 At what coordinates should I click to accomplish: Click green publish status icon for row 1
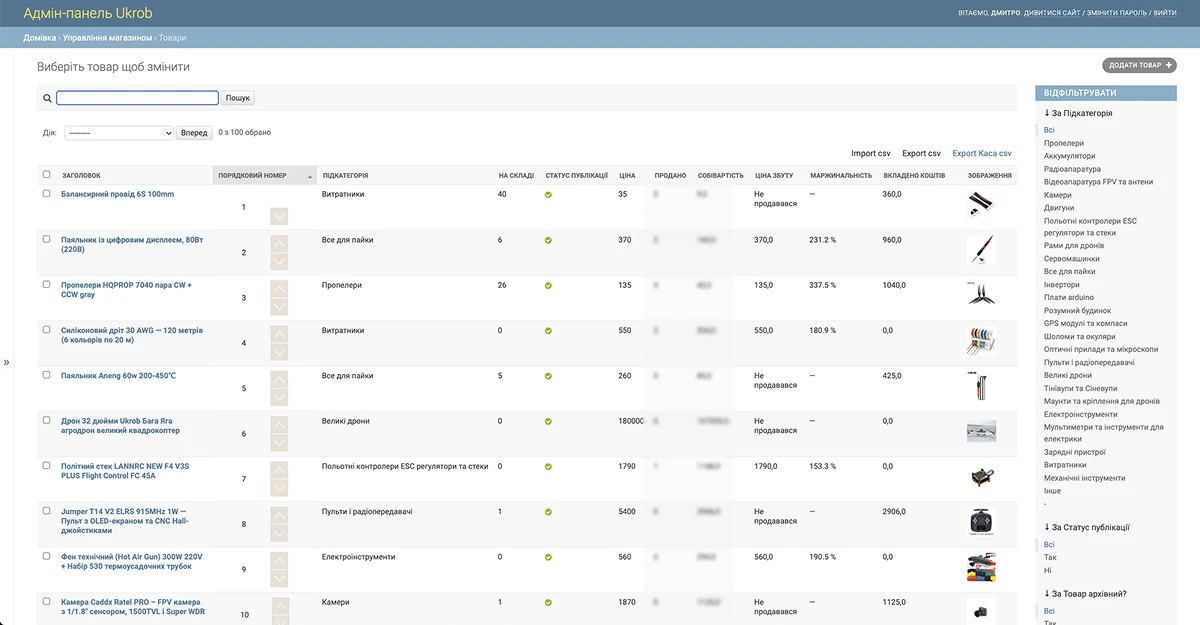click(x=548, y=195)
